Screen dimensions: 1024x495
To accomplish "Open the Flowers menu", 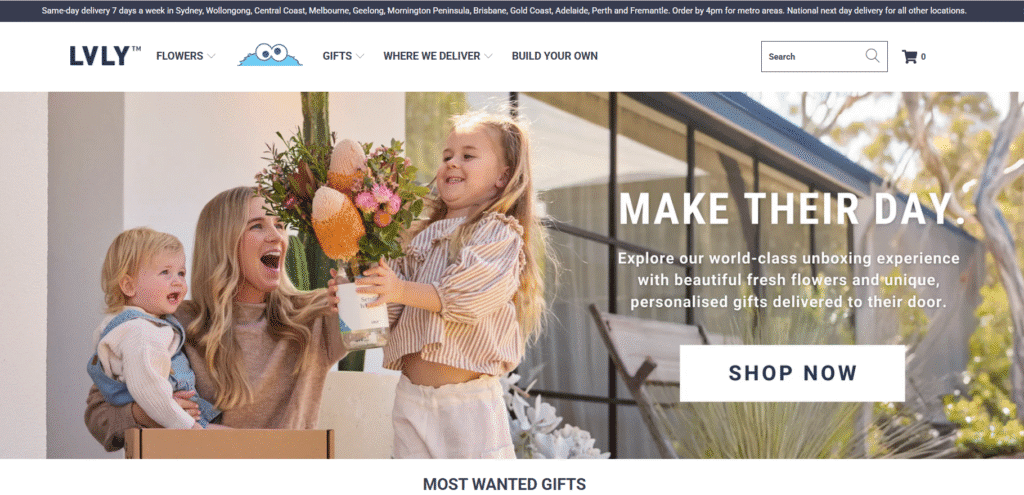I will coord(180,56).
